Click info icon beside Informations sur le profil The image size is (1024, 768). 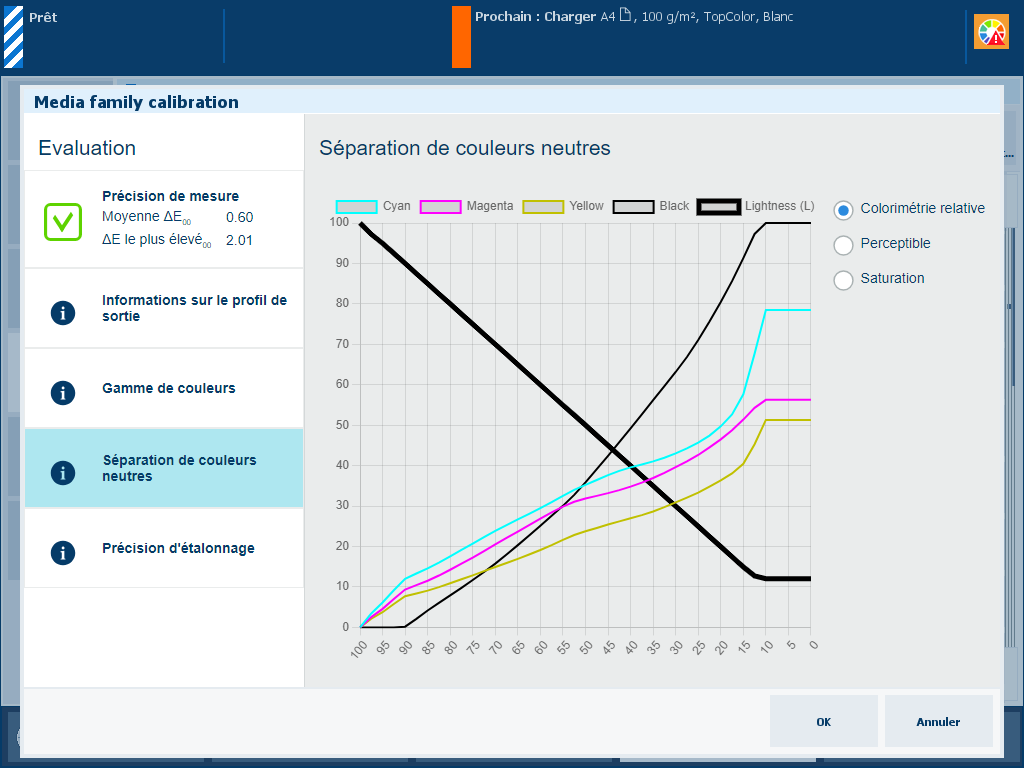[x=63, y=312]
